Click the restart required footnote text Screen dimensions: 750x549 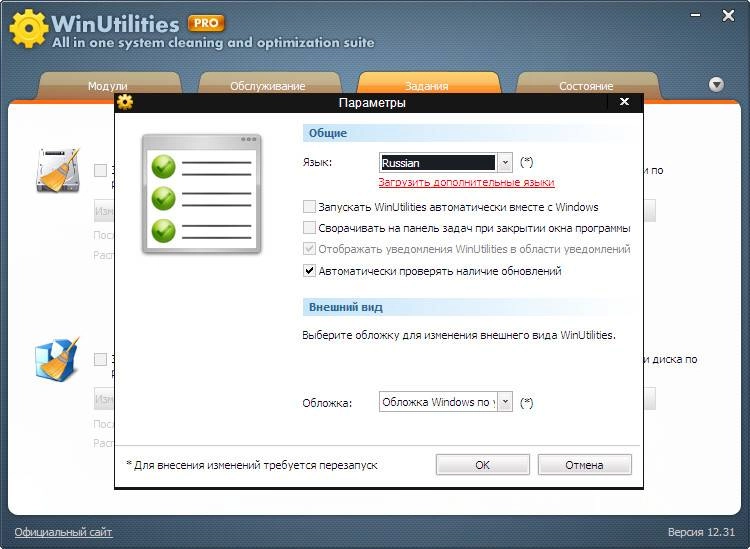252,465
